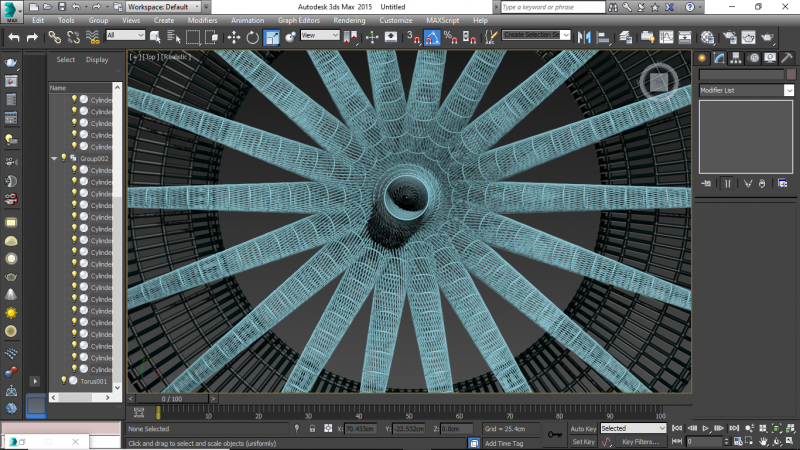This screenshot has height=450, width=800.
Task: Activate the Select and Uniform Scale tool
Action: click(x=272, y=37)
